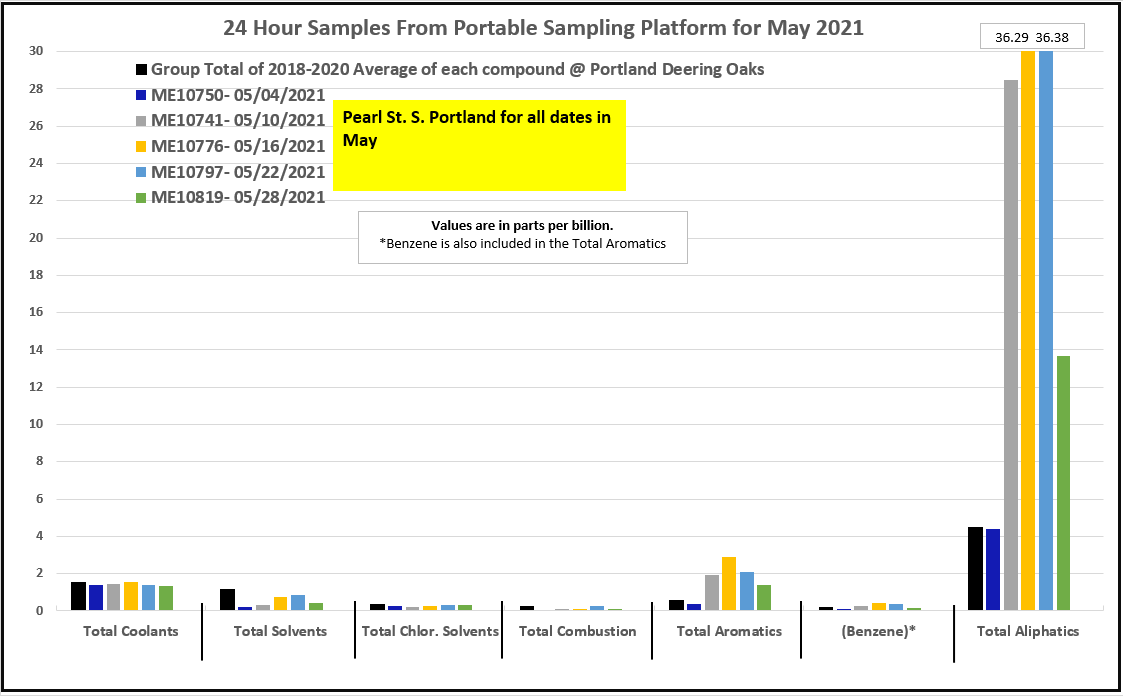Select the light blue ME10797 legend swatch
The image size is (1123, 696).
(142, 172)
